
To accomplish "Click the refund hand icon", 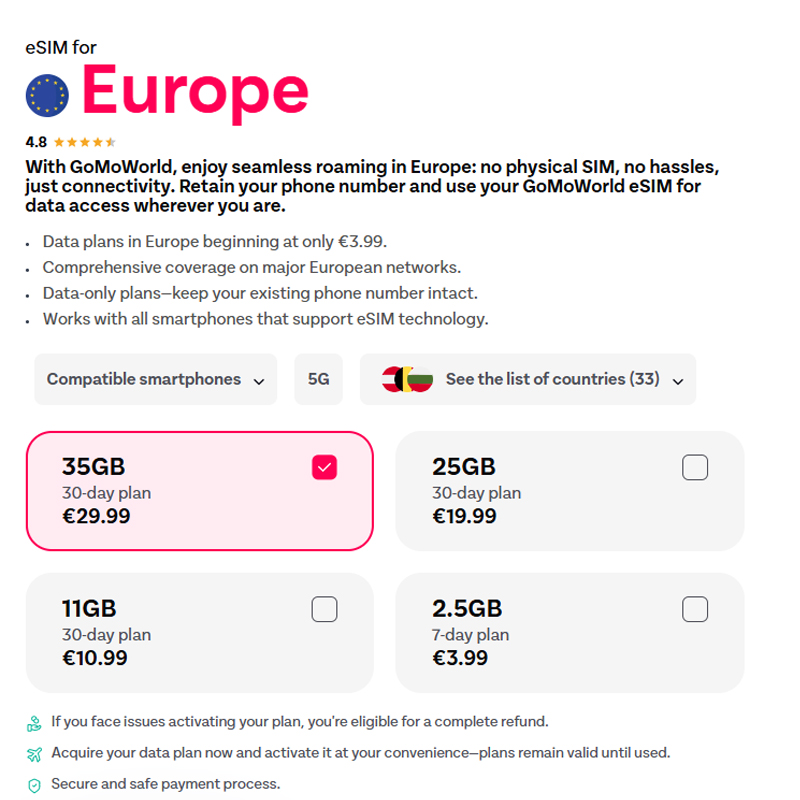I will tap(35, 722).
